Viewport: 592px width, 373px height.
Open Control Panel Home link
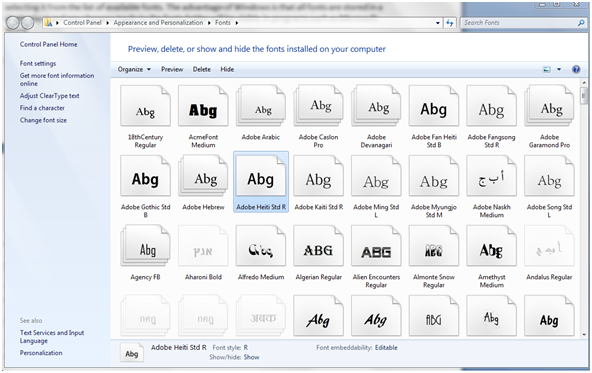click(48, 44)
